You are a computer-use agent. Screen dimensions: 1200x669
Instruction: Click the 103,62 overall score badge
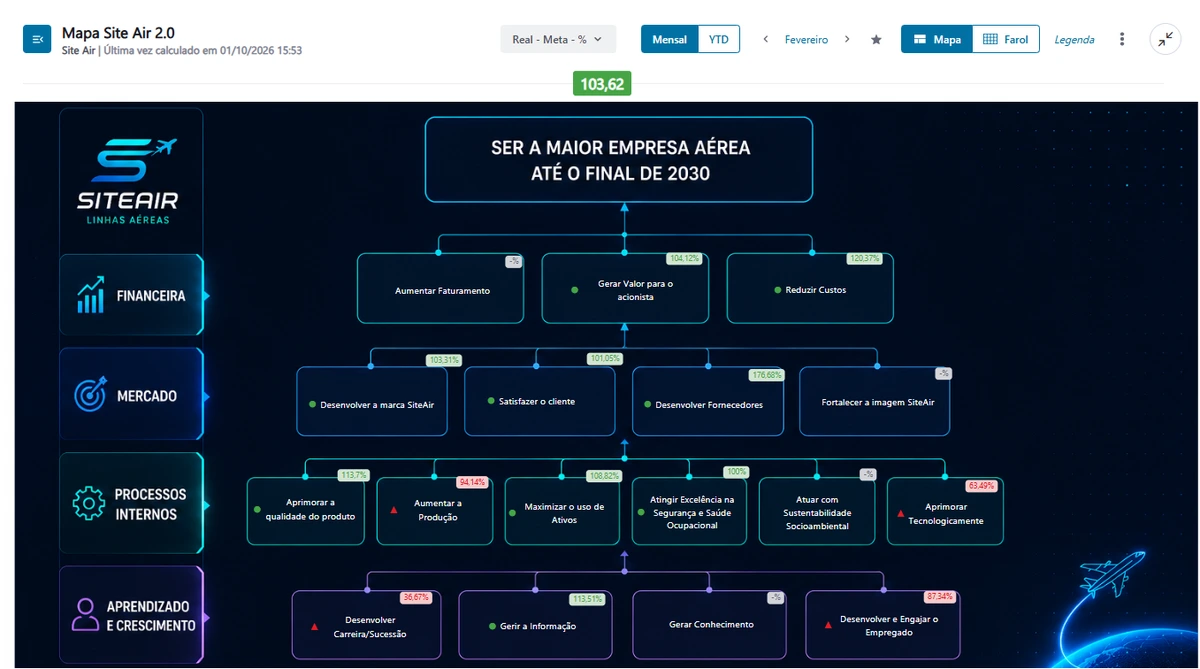point(602,84)
